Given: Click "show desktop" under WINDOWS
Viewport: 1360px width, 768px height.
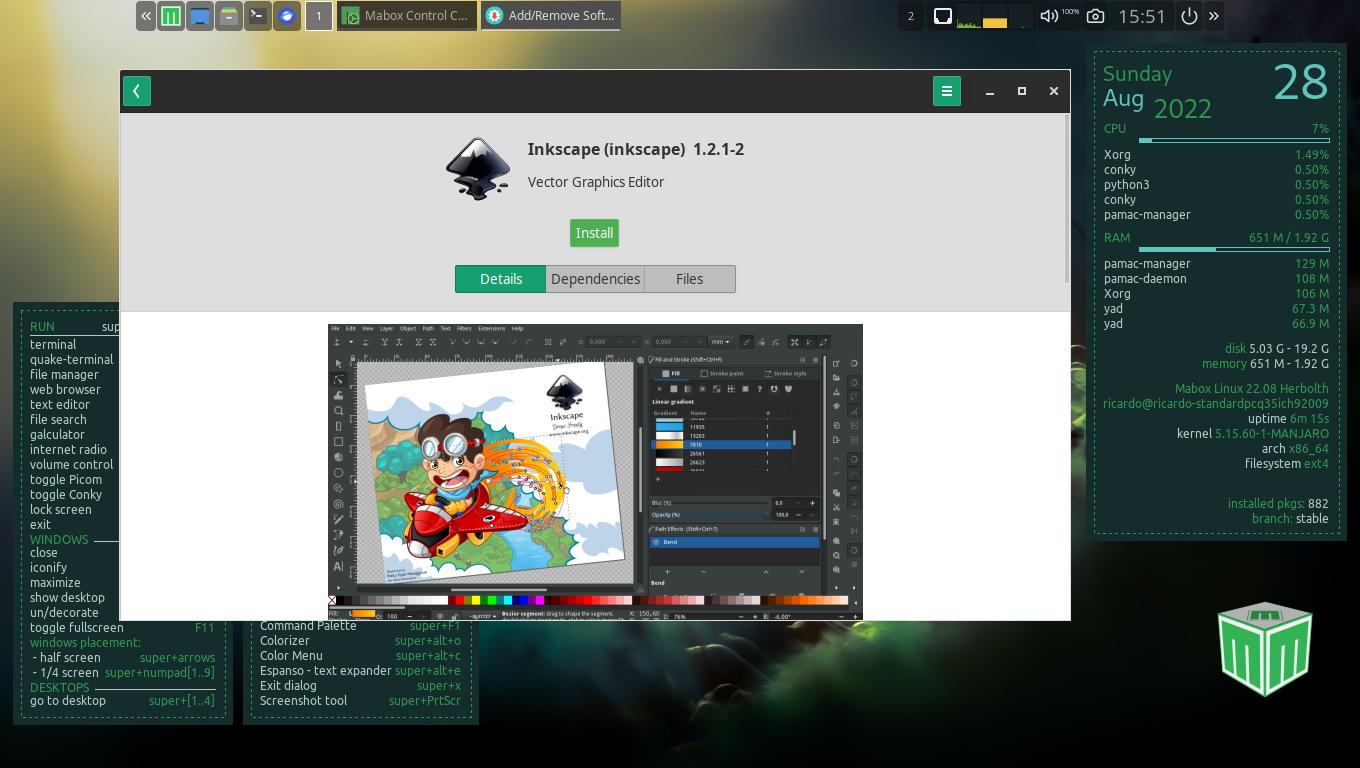Looking at the screenshot, I should pos(67,597).
